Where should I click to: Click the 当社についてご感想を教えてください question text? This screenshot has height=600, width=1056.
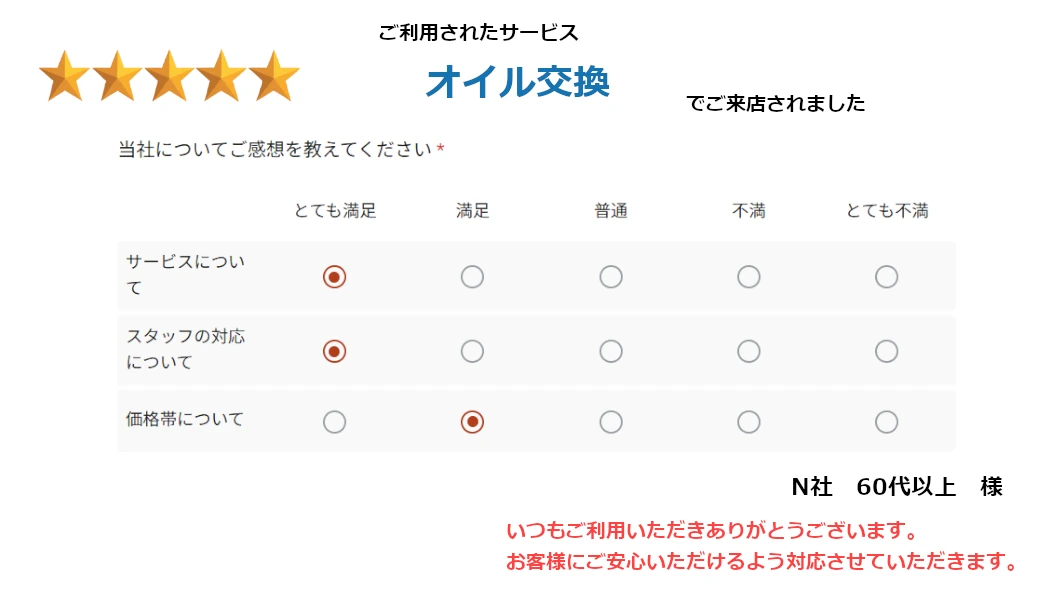tap(275, 150)
